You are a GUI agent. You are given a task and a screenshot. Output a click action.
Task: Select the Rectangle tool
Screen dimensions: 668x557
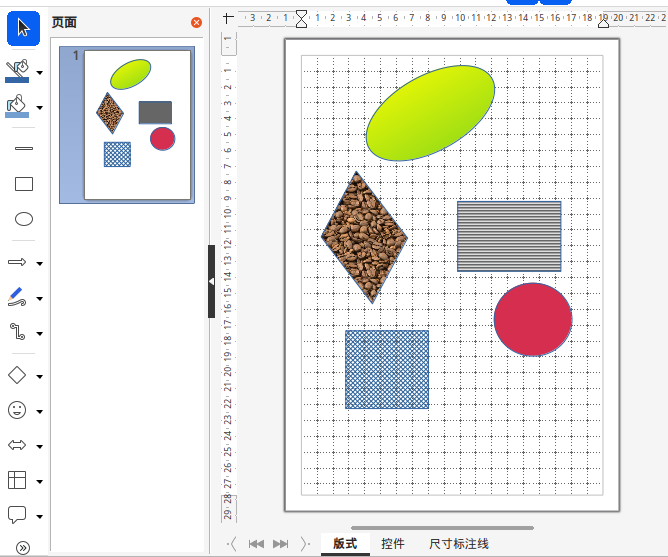24,184
